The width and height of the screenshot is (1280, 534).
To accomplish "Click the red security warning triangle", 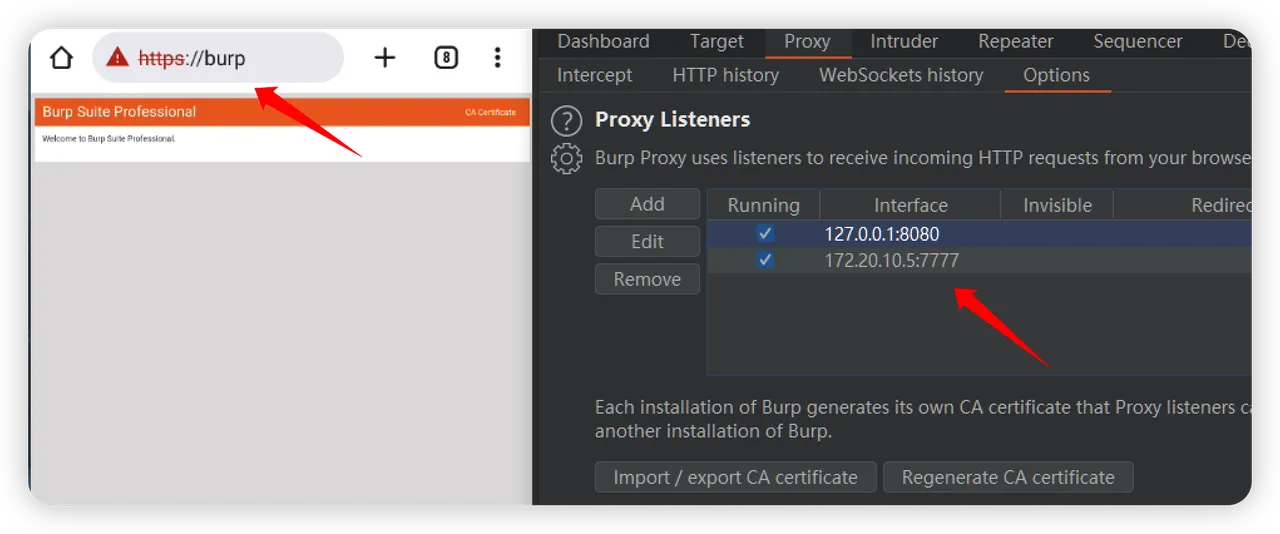I will click(x=118, y=58).
